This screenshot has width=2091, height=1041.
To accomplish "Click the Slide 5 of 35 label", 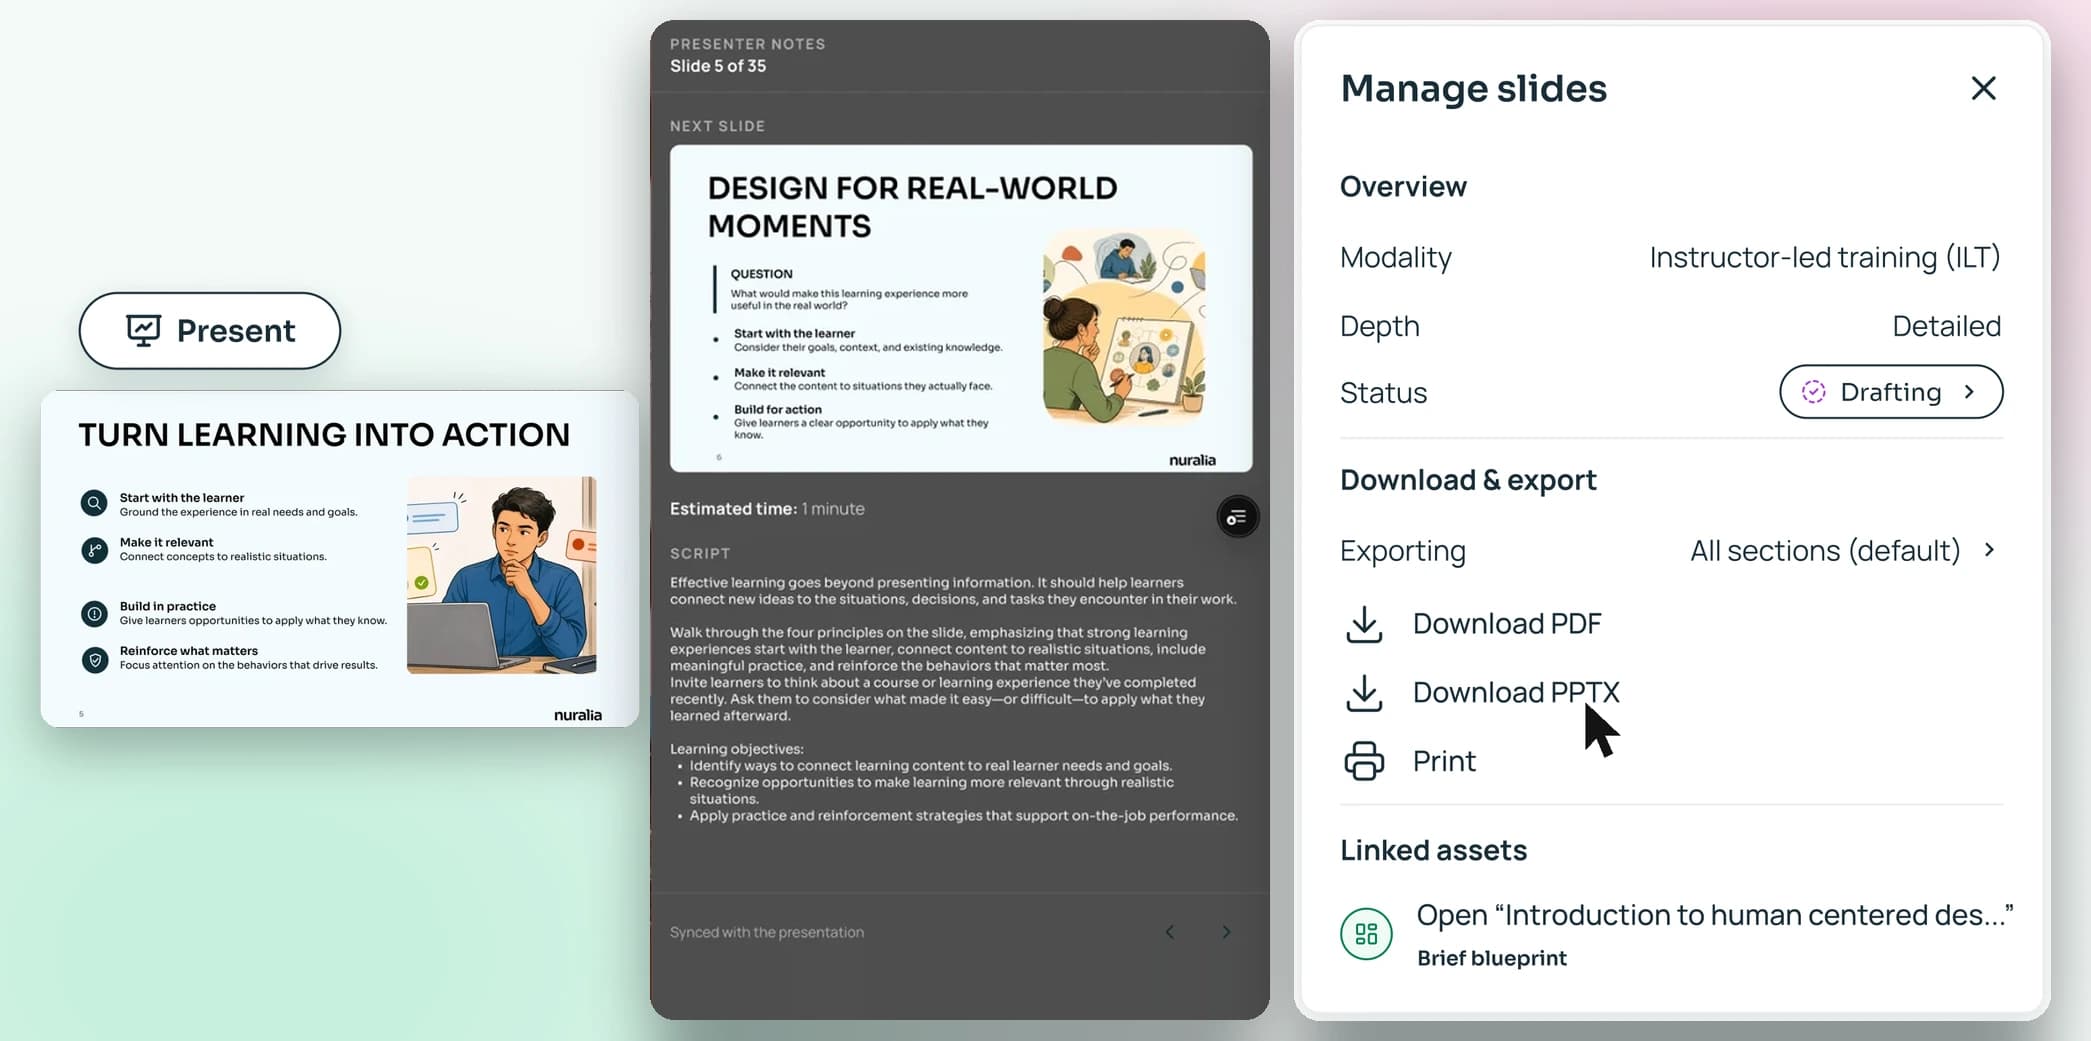I will [718, 66].
